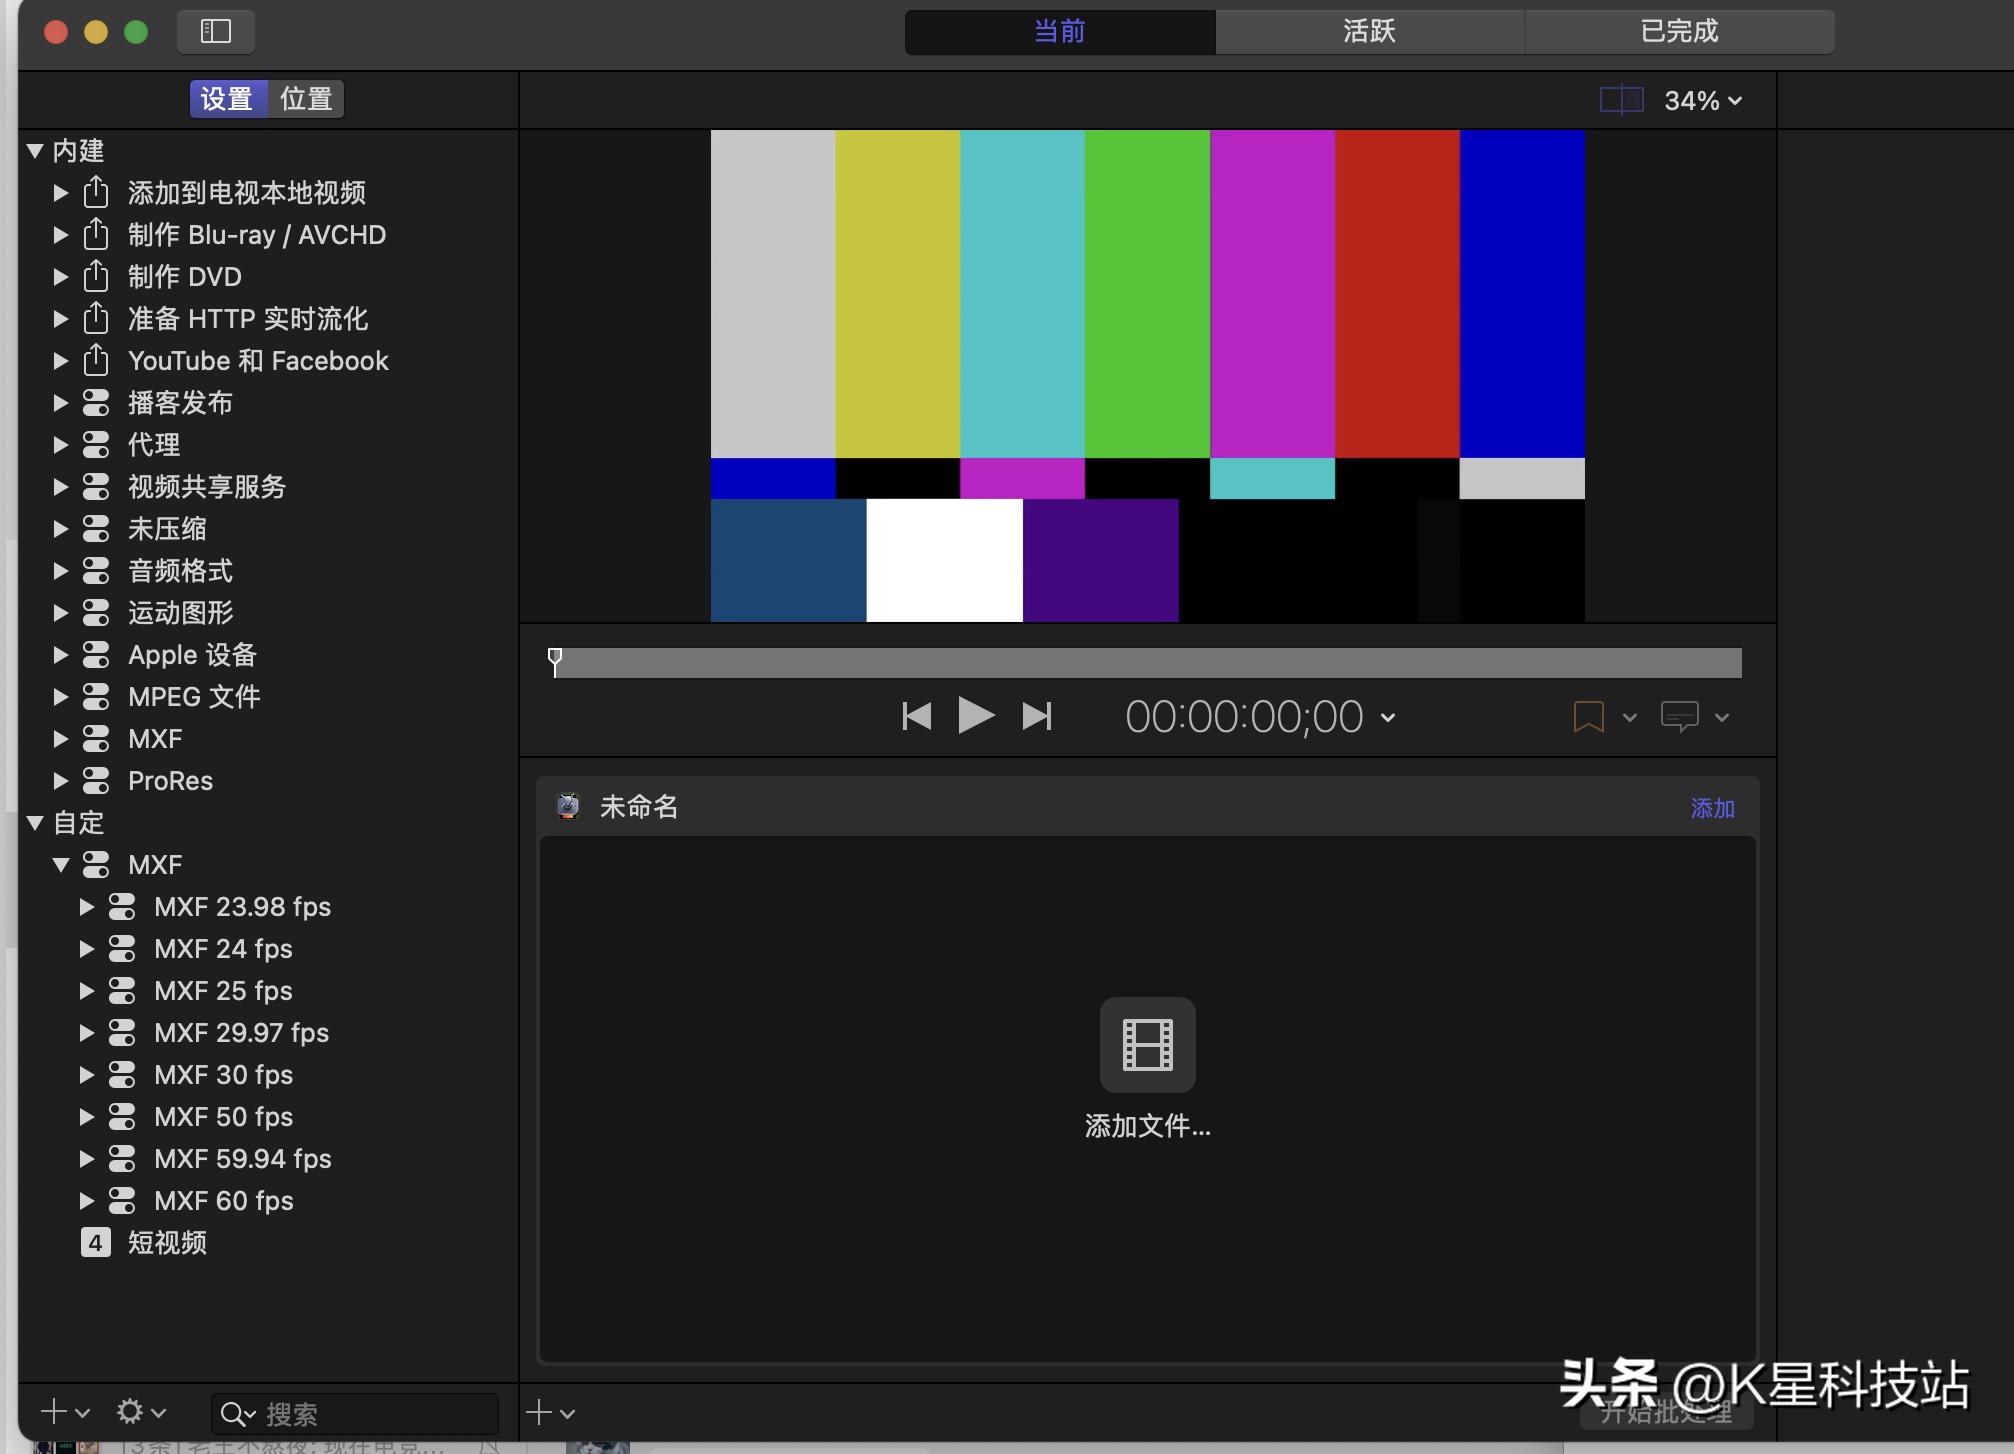Open the 已完成 tab

pos(1678,31)
